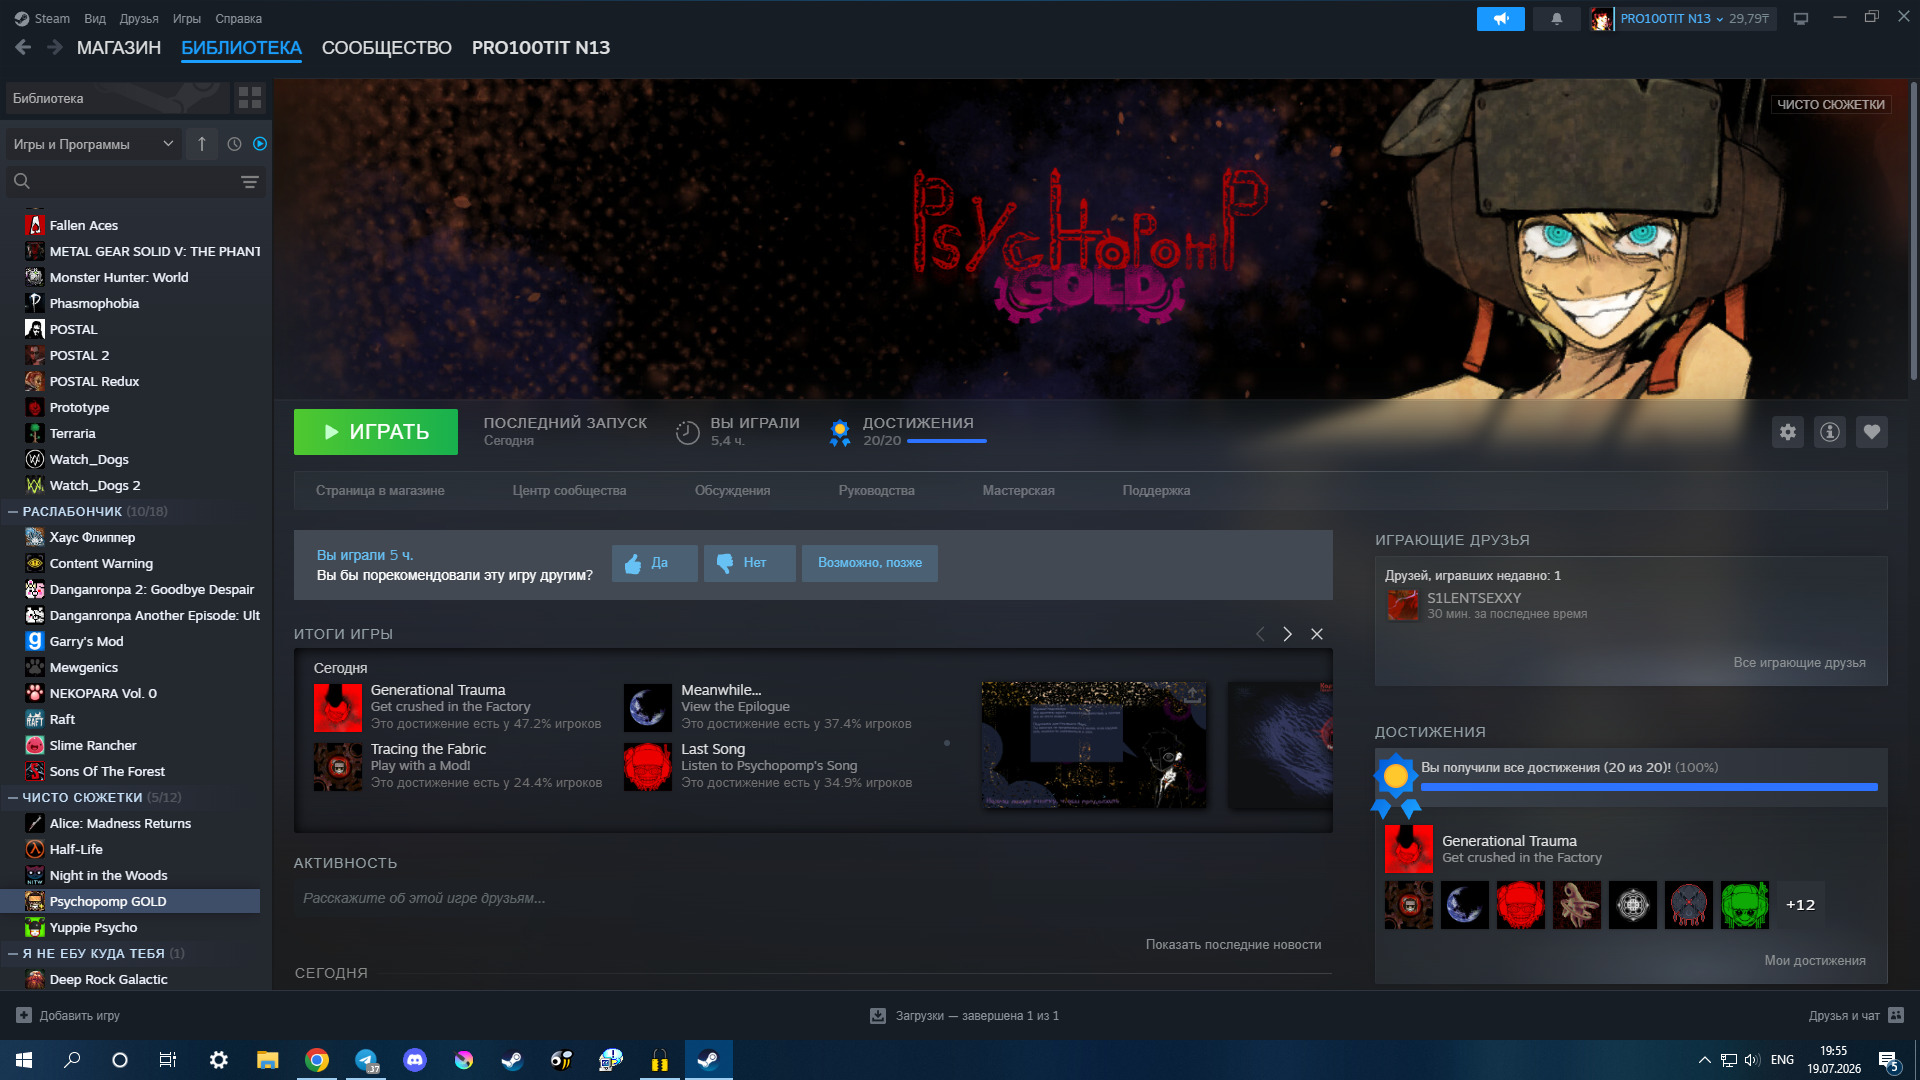Open Все играющие друзья link
The height and width of the screenshot is (1080, 1920).
[x=1800, y=663]
